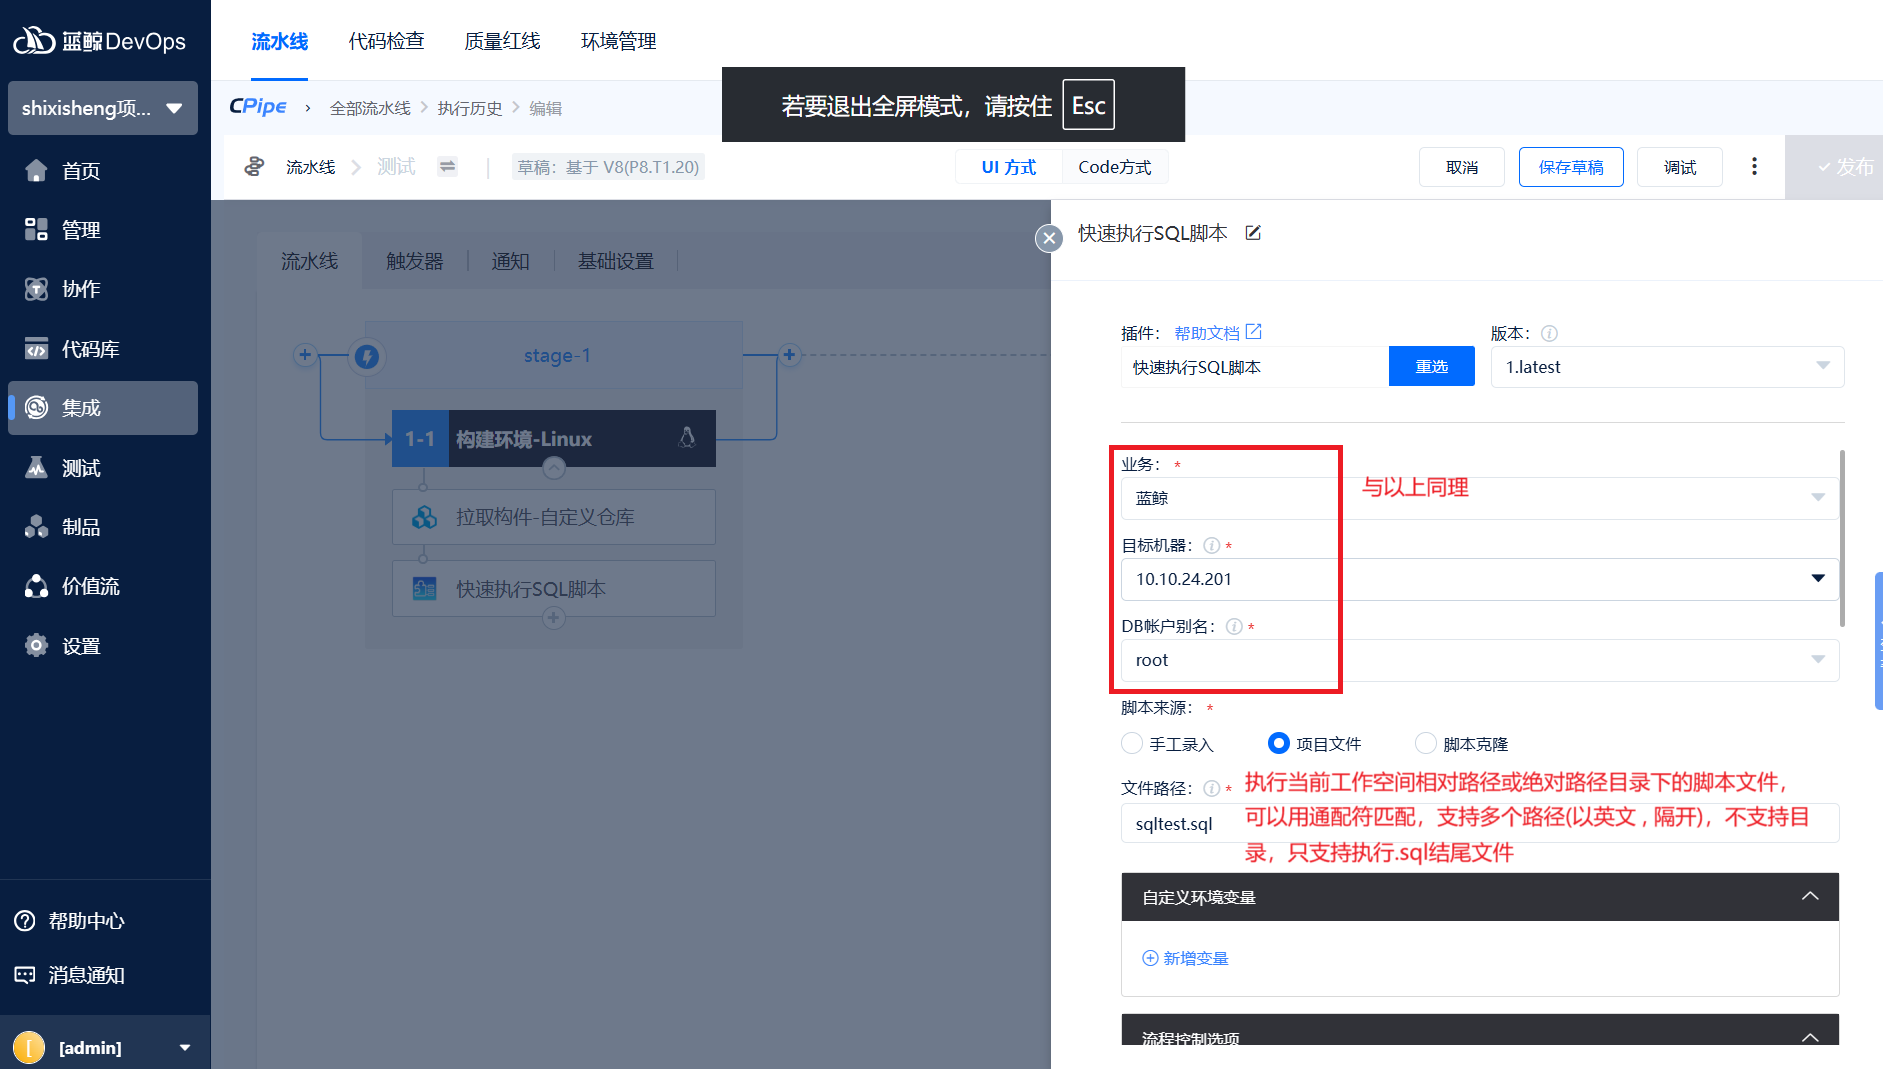Open the three-dot more options menu

coord(1754,167)
